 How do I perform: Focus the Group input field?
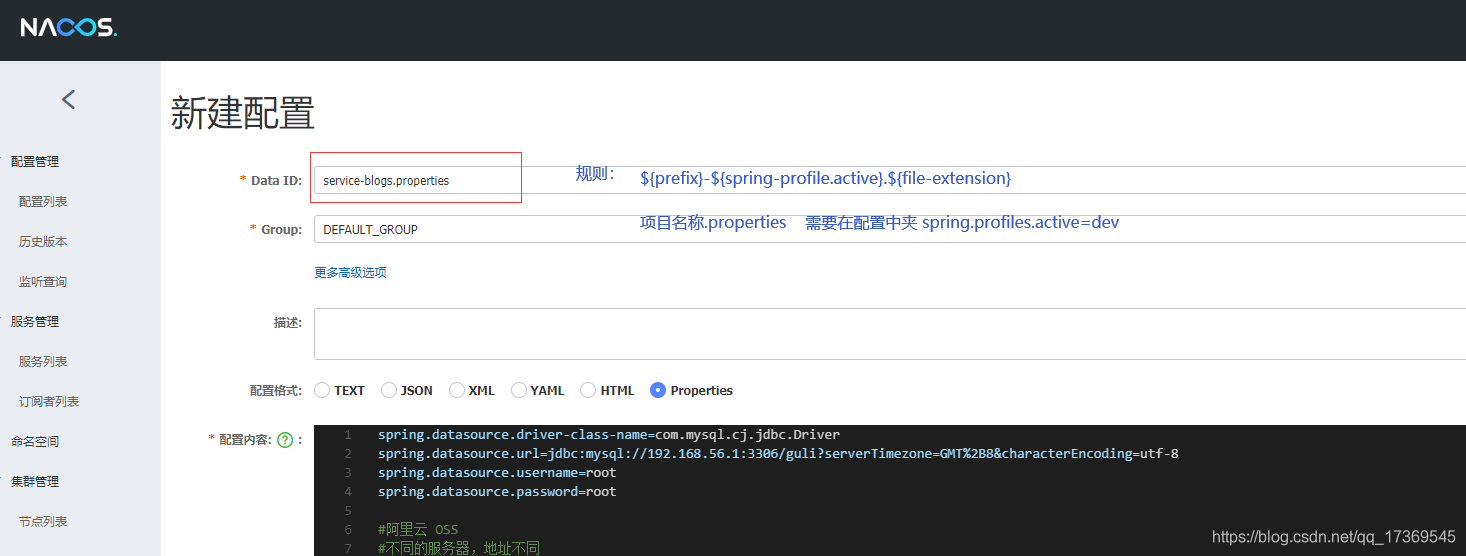(x=890, y=229)
